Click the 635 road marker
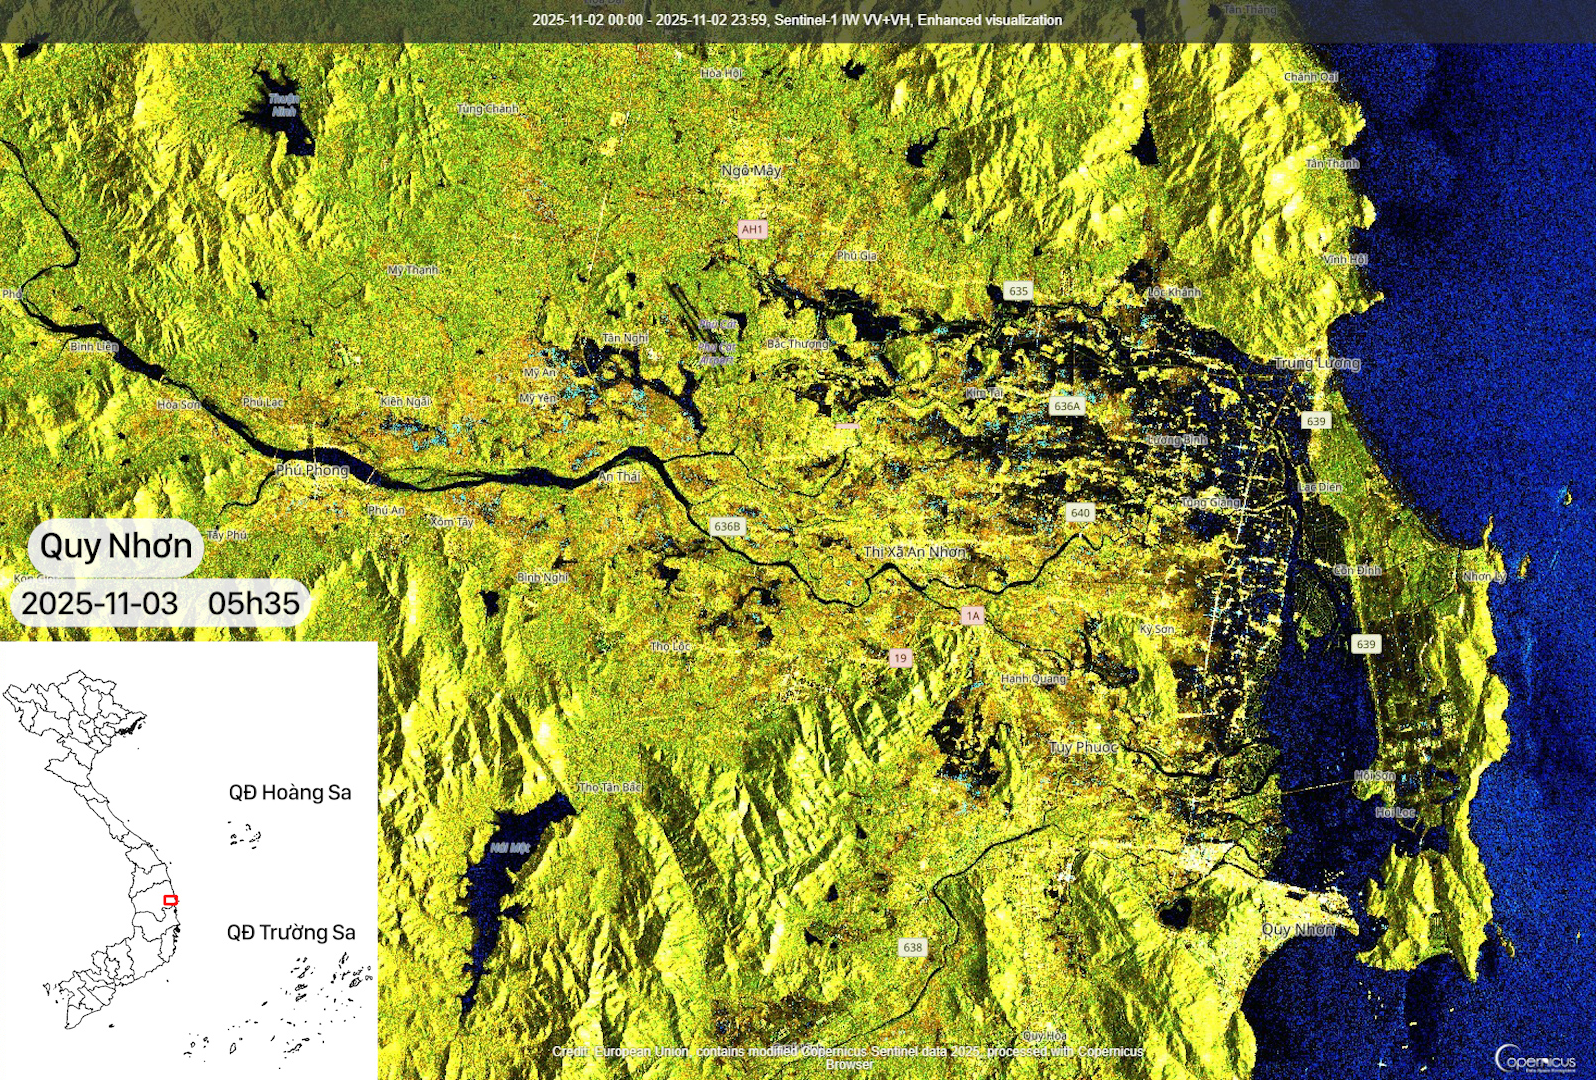The image size is (1596, 1080). (x=1018, y=291)
